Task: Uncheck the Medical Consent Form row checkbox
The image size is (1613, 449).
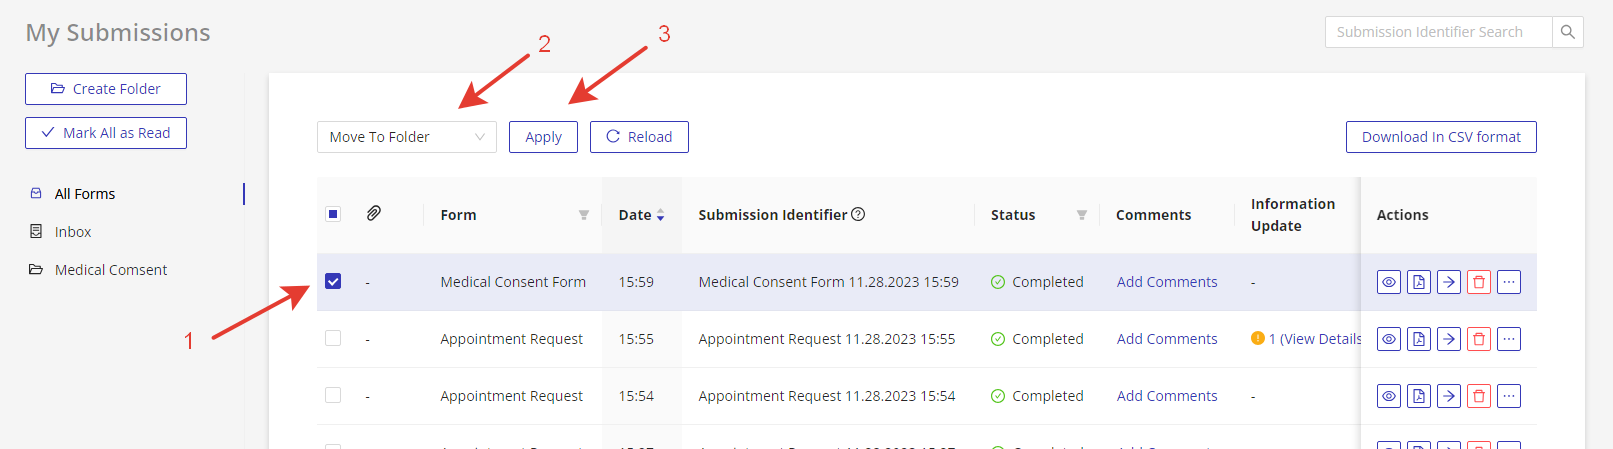Action: click(333, 281)
